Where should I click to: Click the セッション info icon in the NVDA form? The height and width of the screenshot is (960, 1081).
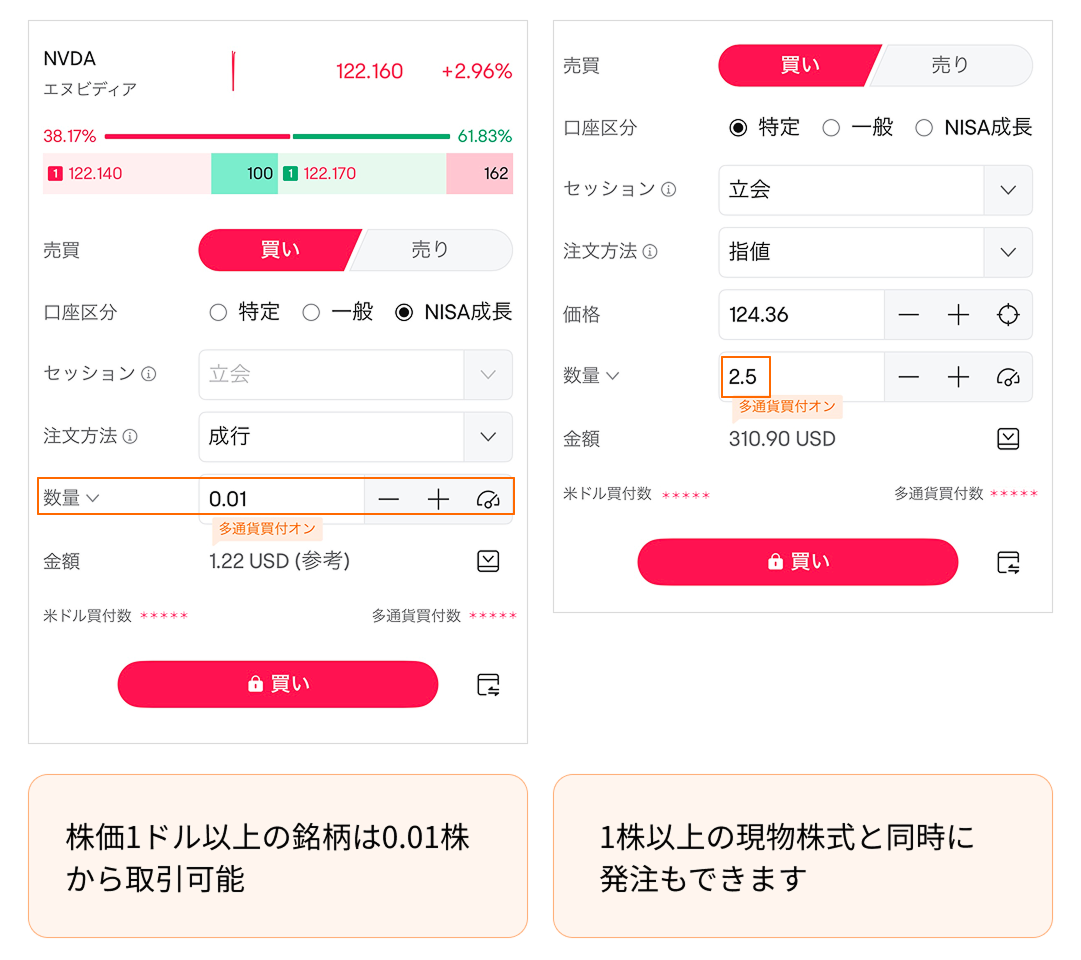click(149, 374)
